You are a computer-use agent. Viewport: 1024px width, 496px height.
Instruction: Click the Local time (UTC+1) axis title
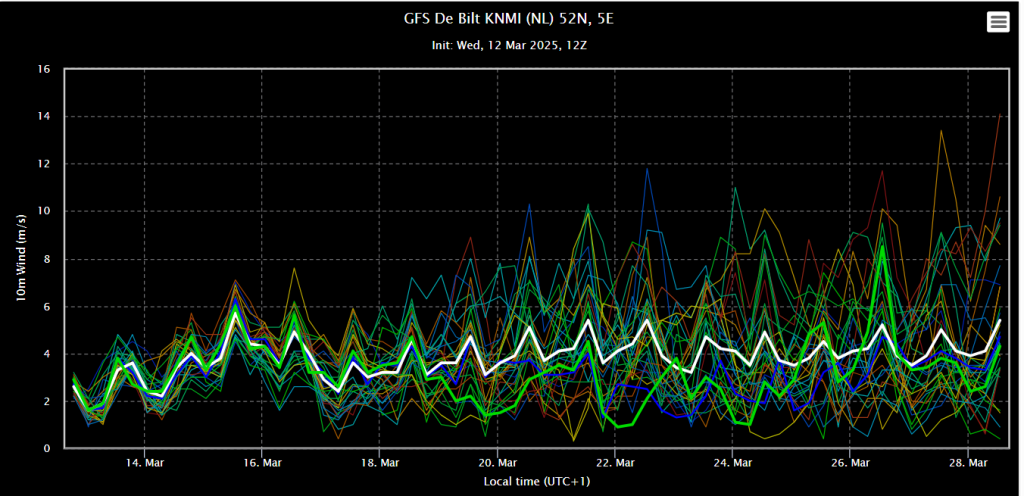pyautogui.click(x=537, y=482)
